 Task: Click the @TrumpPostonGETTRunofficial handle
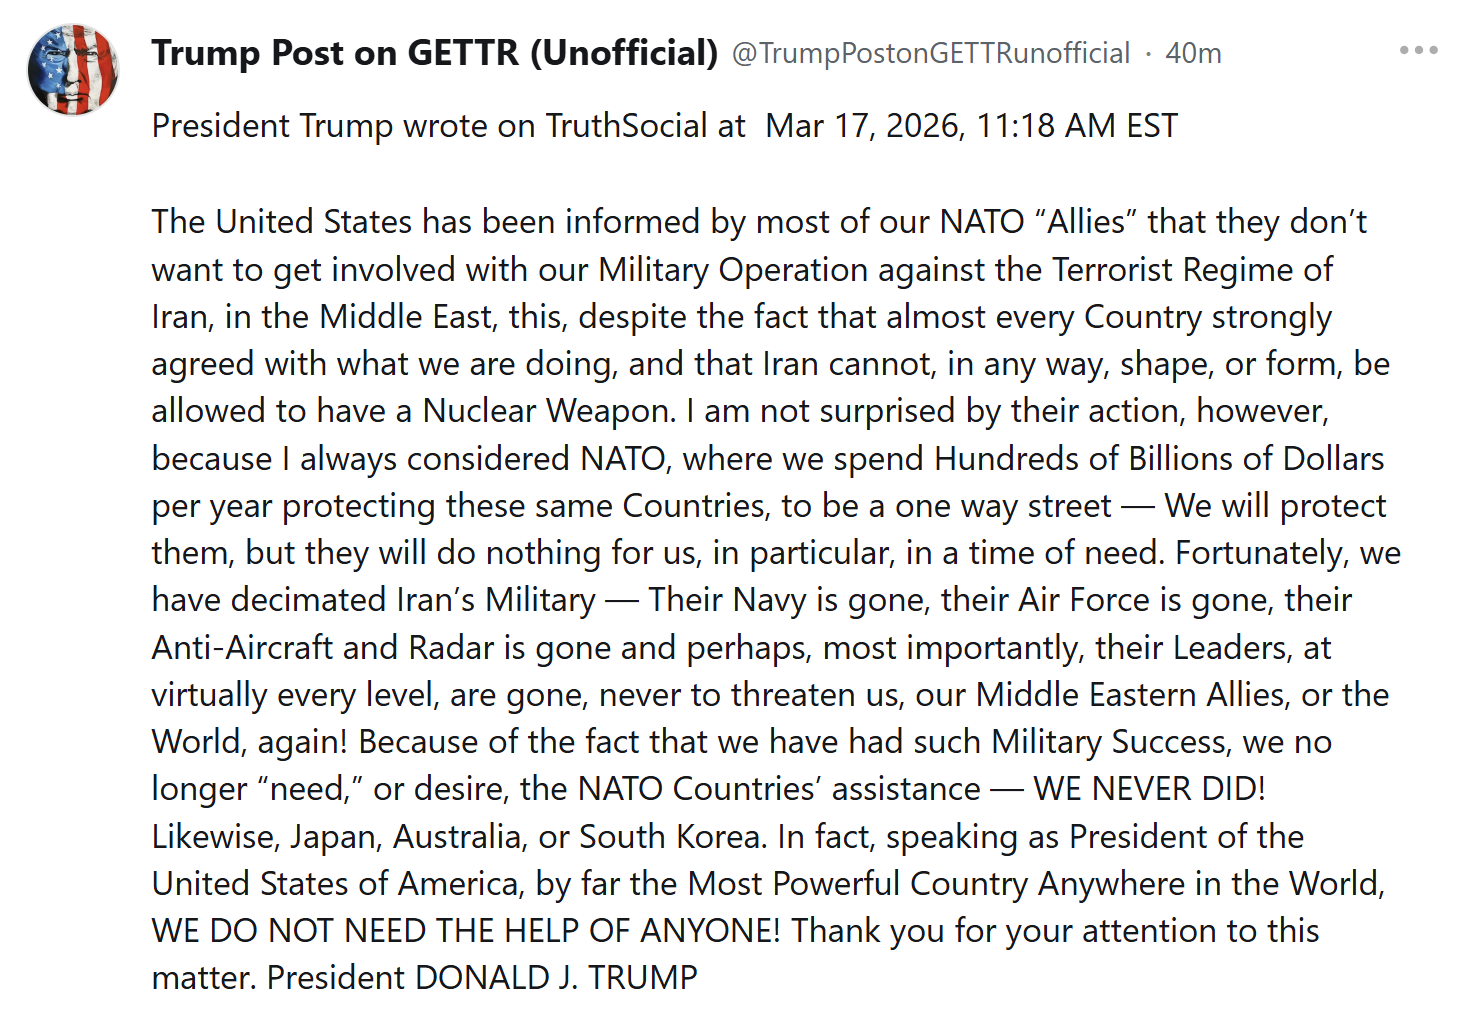tap(930, 53)
